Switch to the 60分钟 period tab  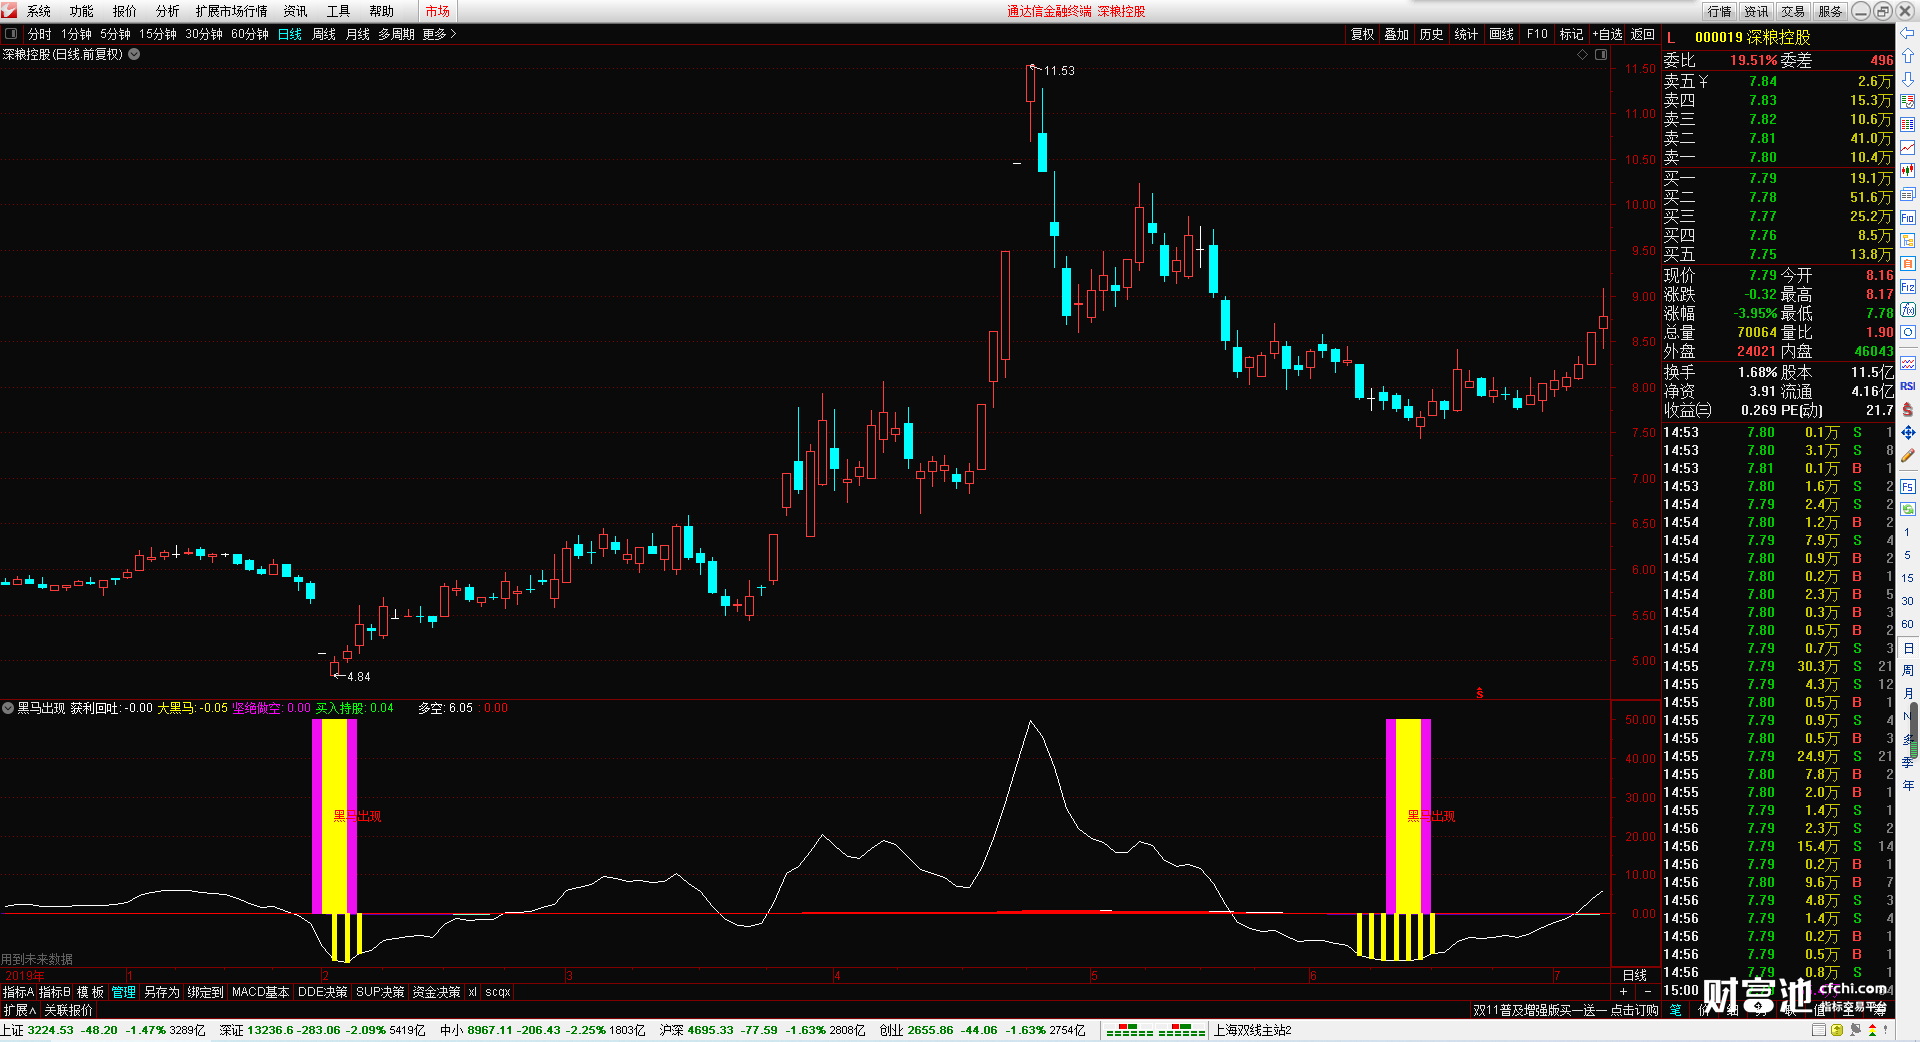pyautogui.click(x=250, y=34)
